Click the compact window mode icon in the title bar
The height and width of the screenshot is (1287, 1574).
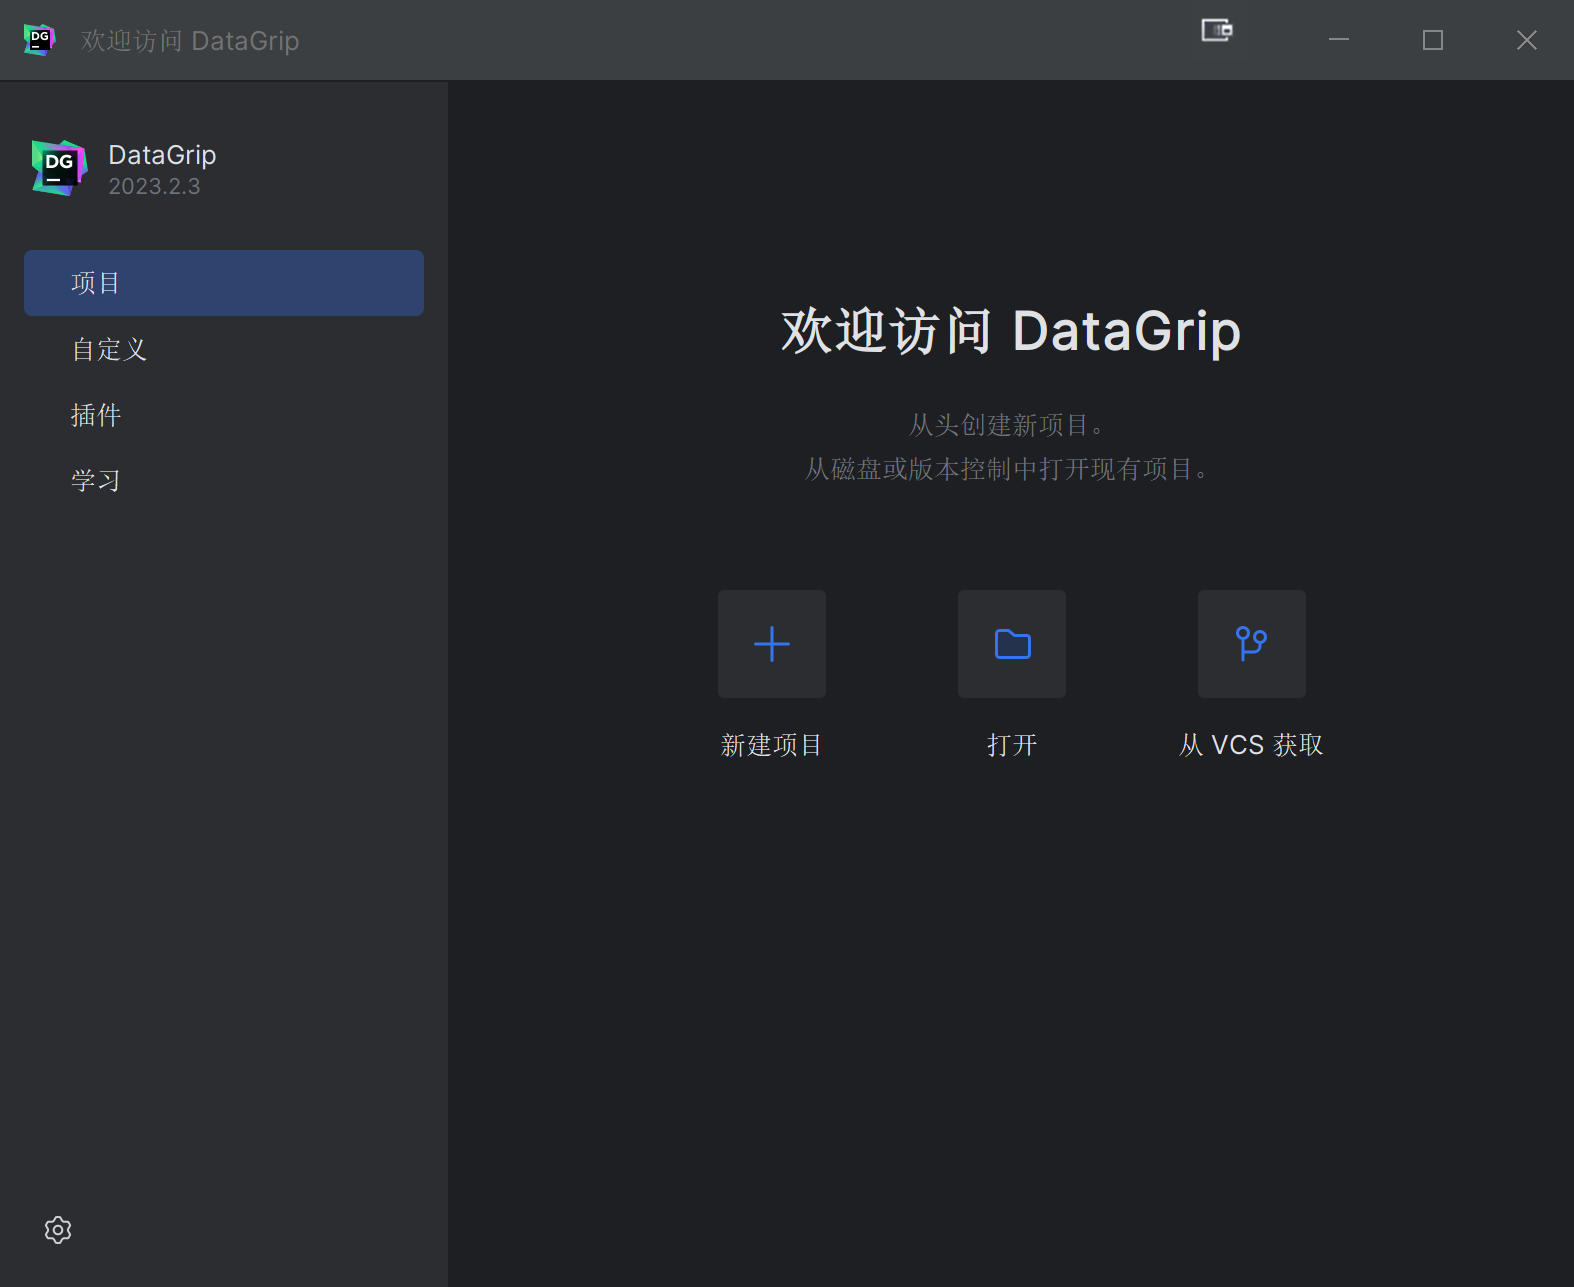pyautogui.click(x=1217, y=30)
